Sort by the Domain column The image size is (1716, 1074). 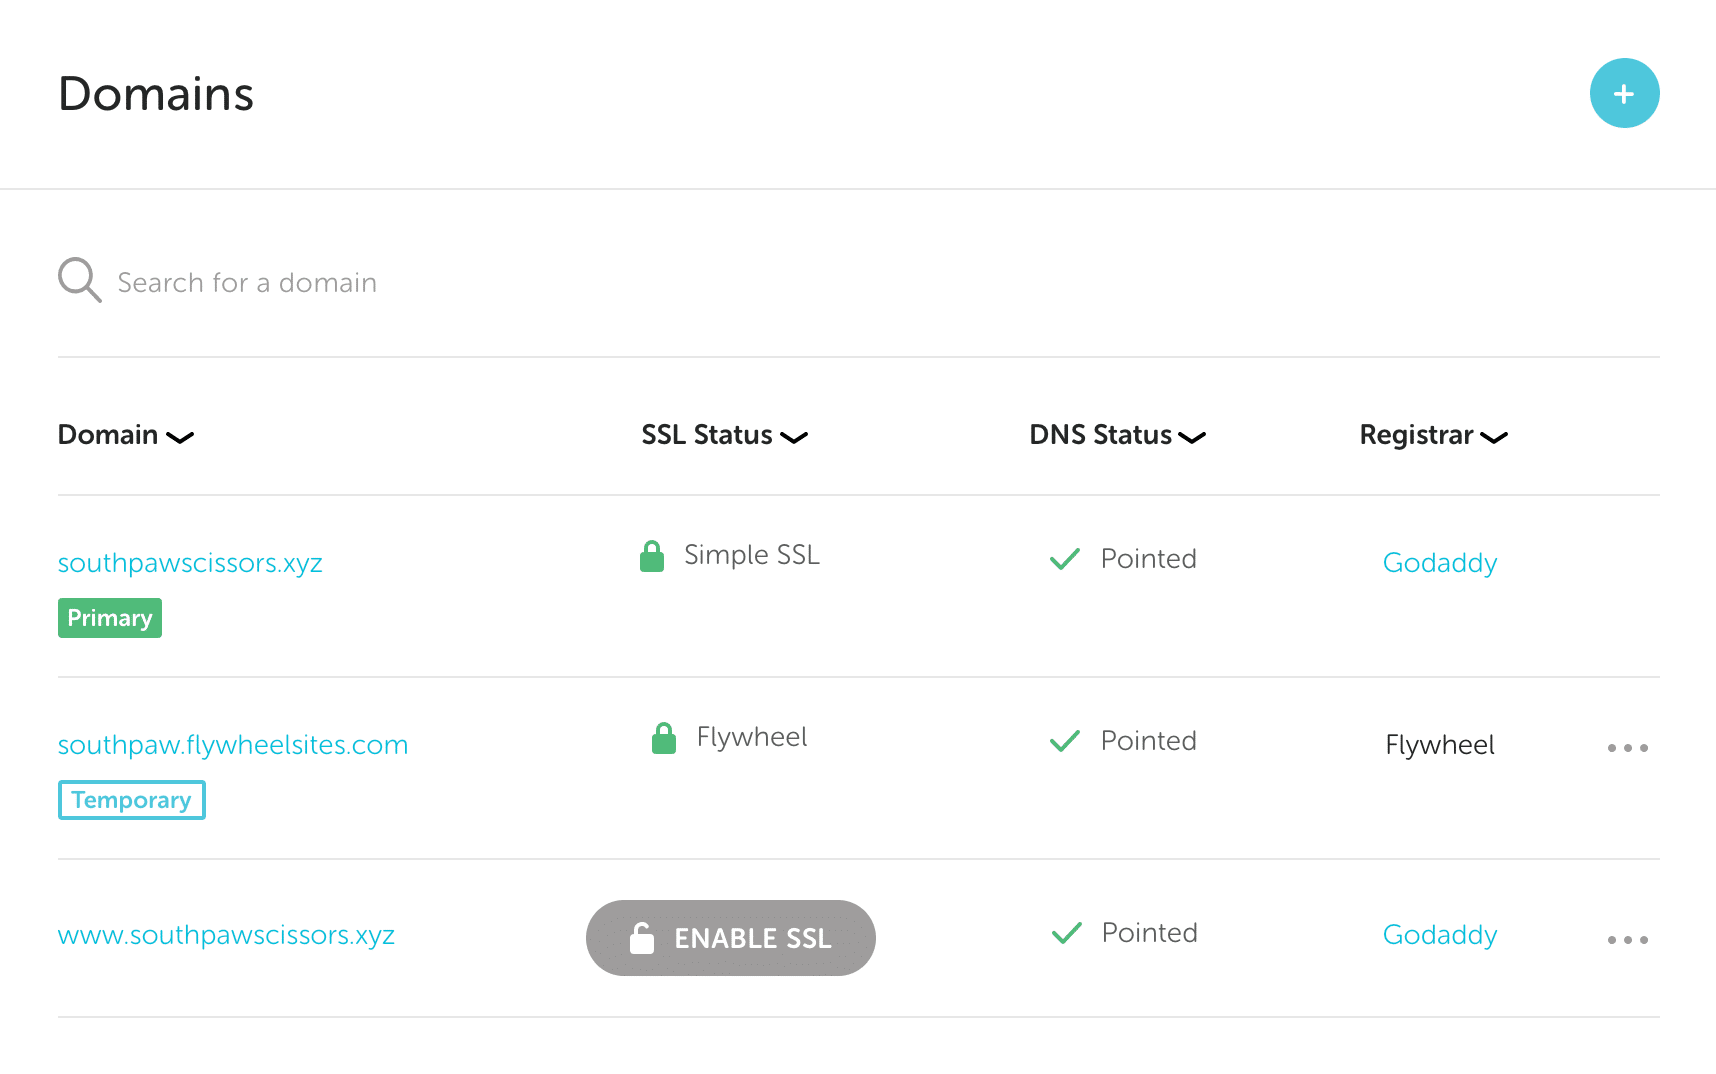125,435
